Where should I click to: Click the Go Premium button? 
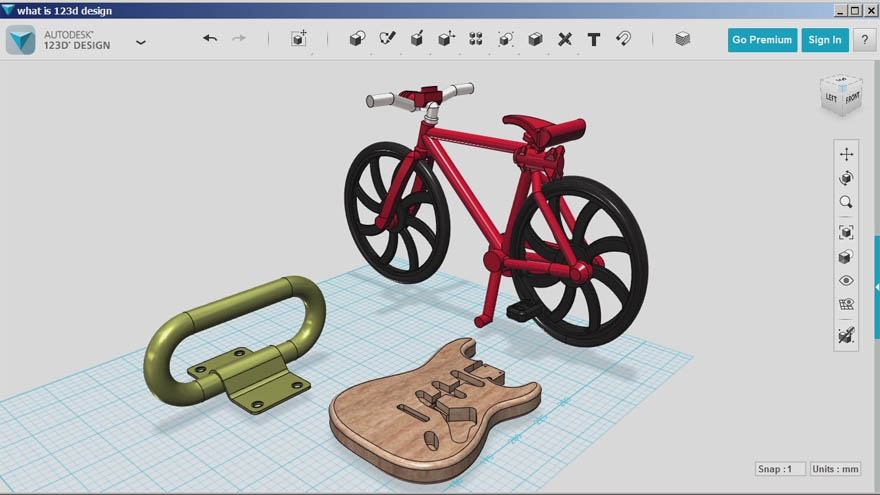(x=762, y=40)
